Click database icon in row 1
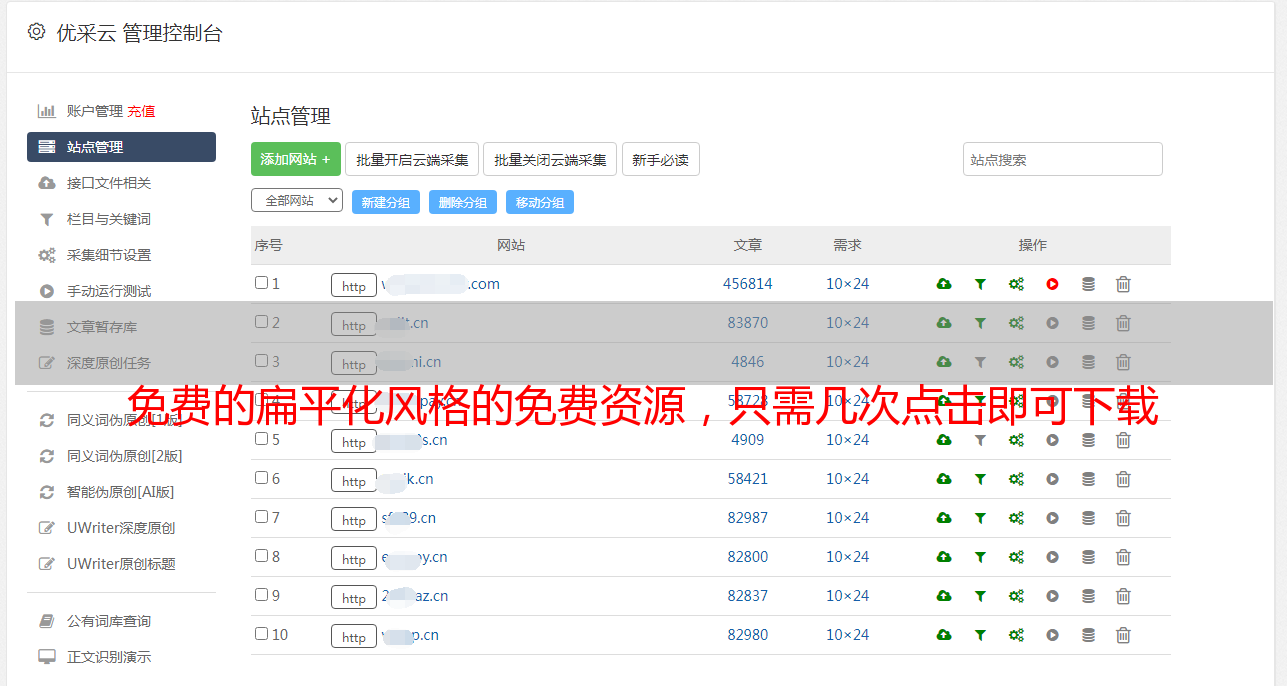Screen dimensions: 1287x686 click(1088, 284)
